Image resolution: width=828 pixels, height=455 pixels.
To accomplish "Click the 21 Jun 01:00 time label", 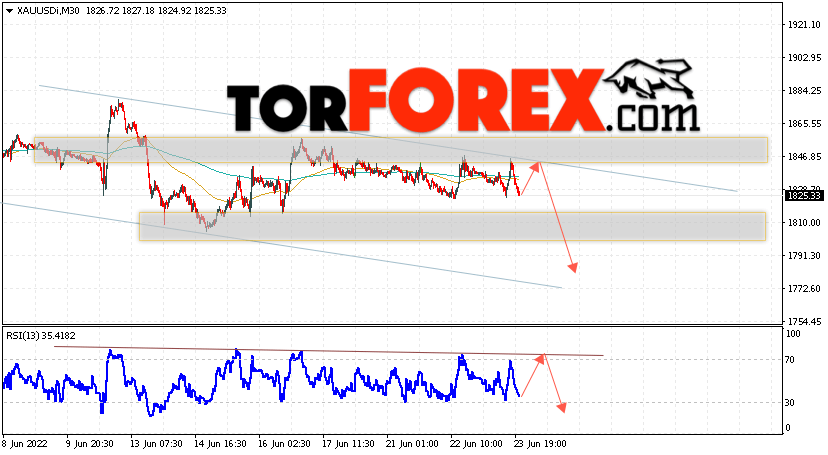I will [412, 444].
